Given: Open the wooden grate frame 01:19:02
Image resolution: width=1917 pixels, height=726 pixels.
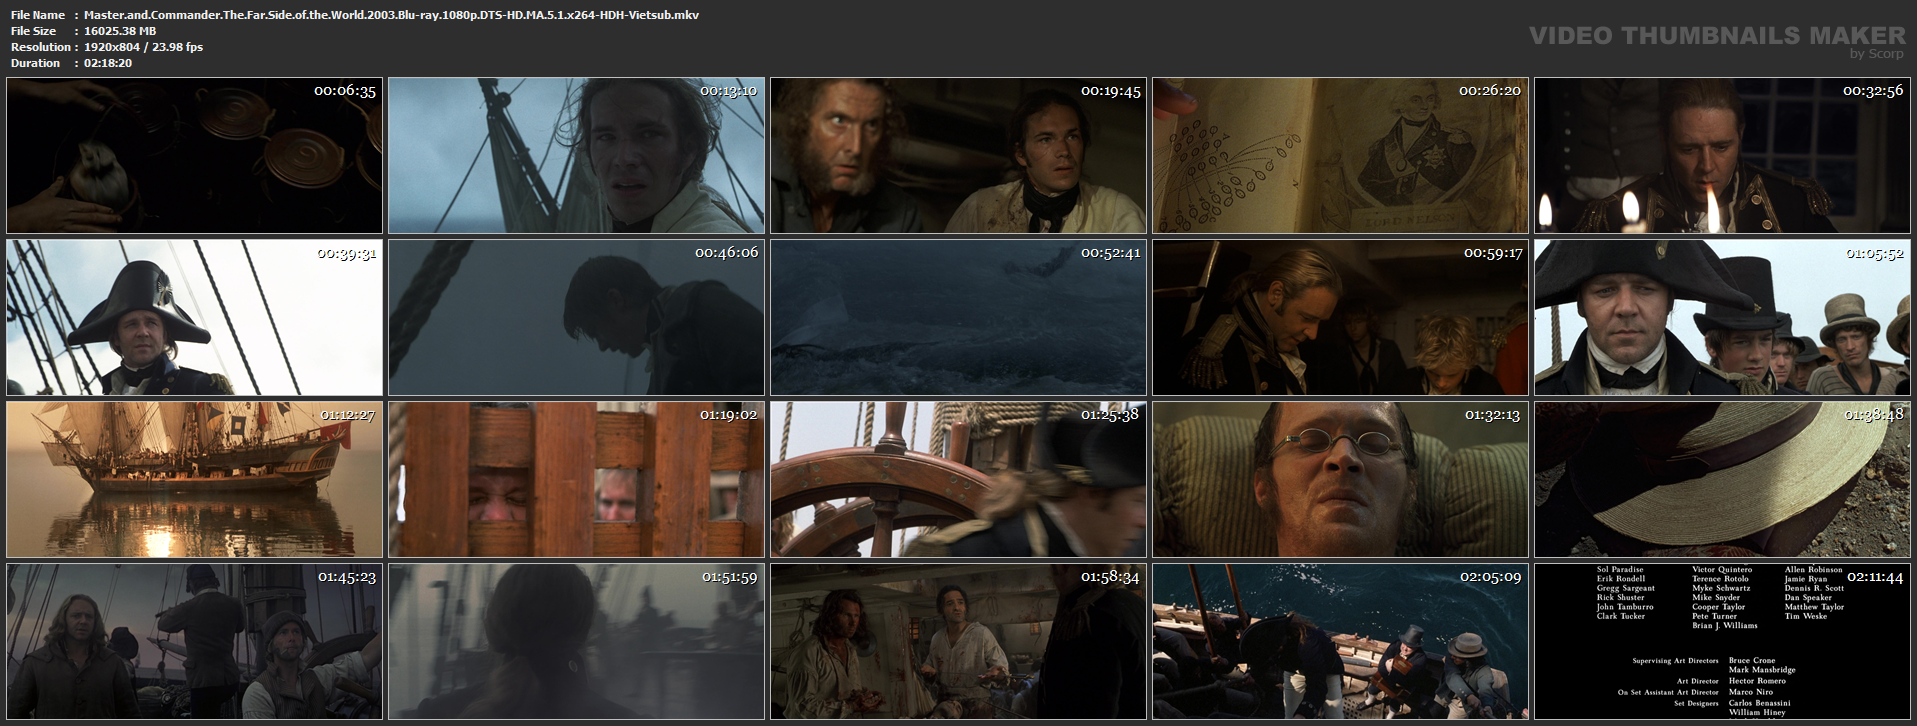Looking at the screenshot, I should 576,480.
